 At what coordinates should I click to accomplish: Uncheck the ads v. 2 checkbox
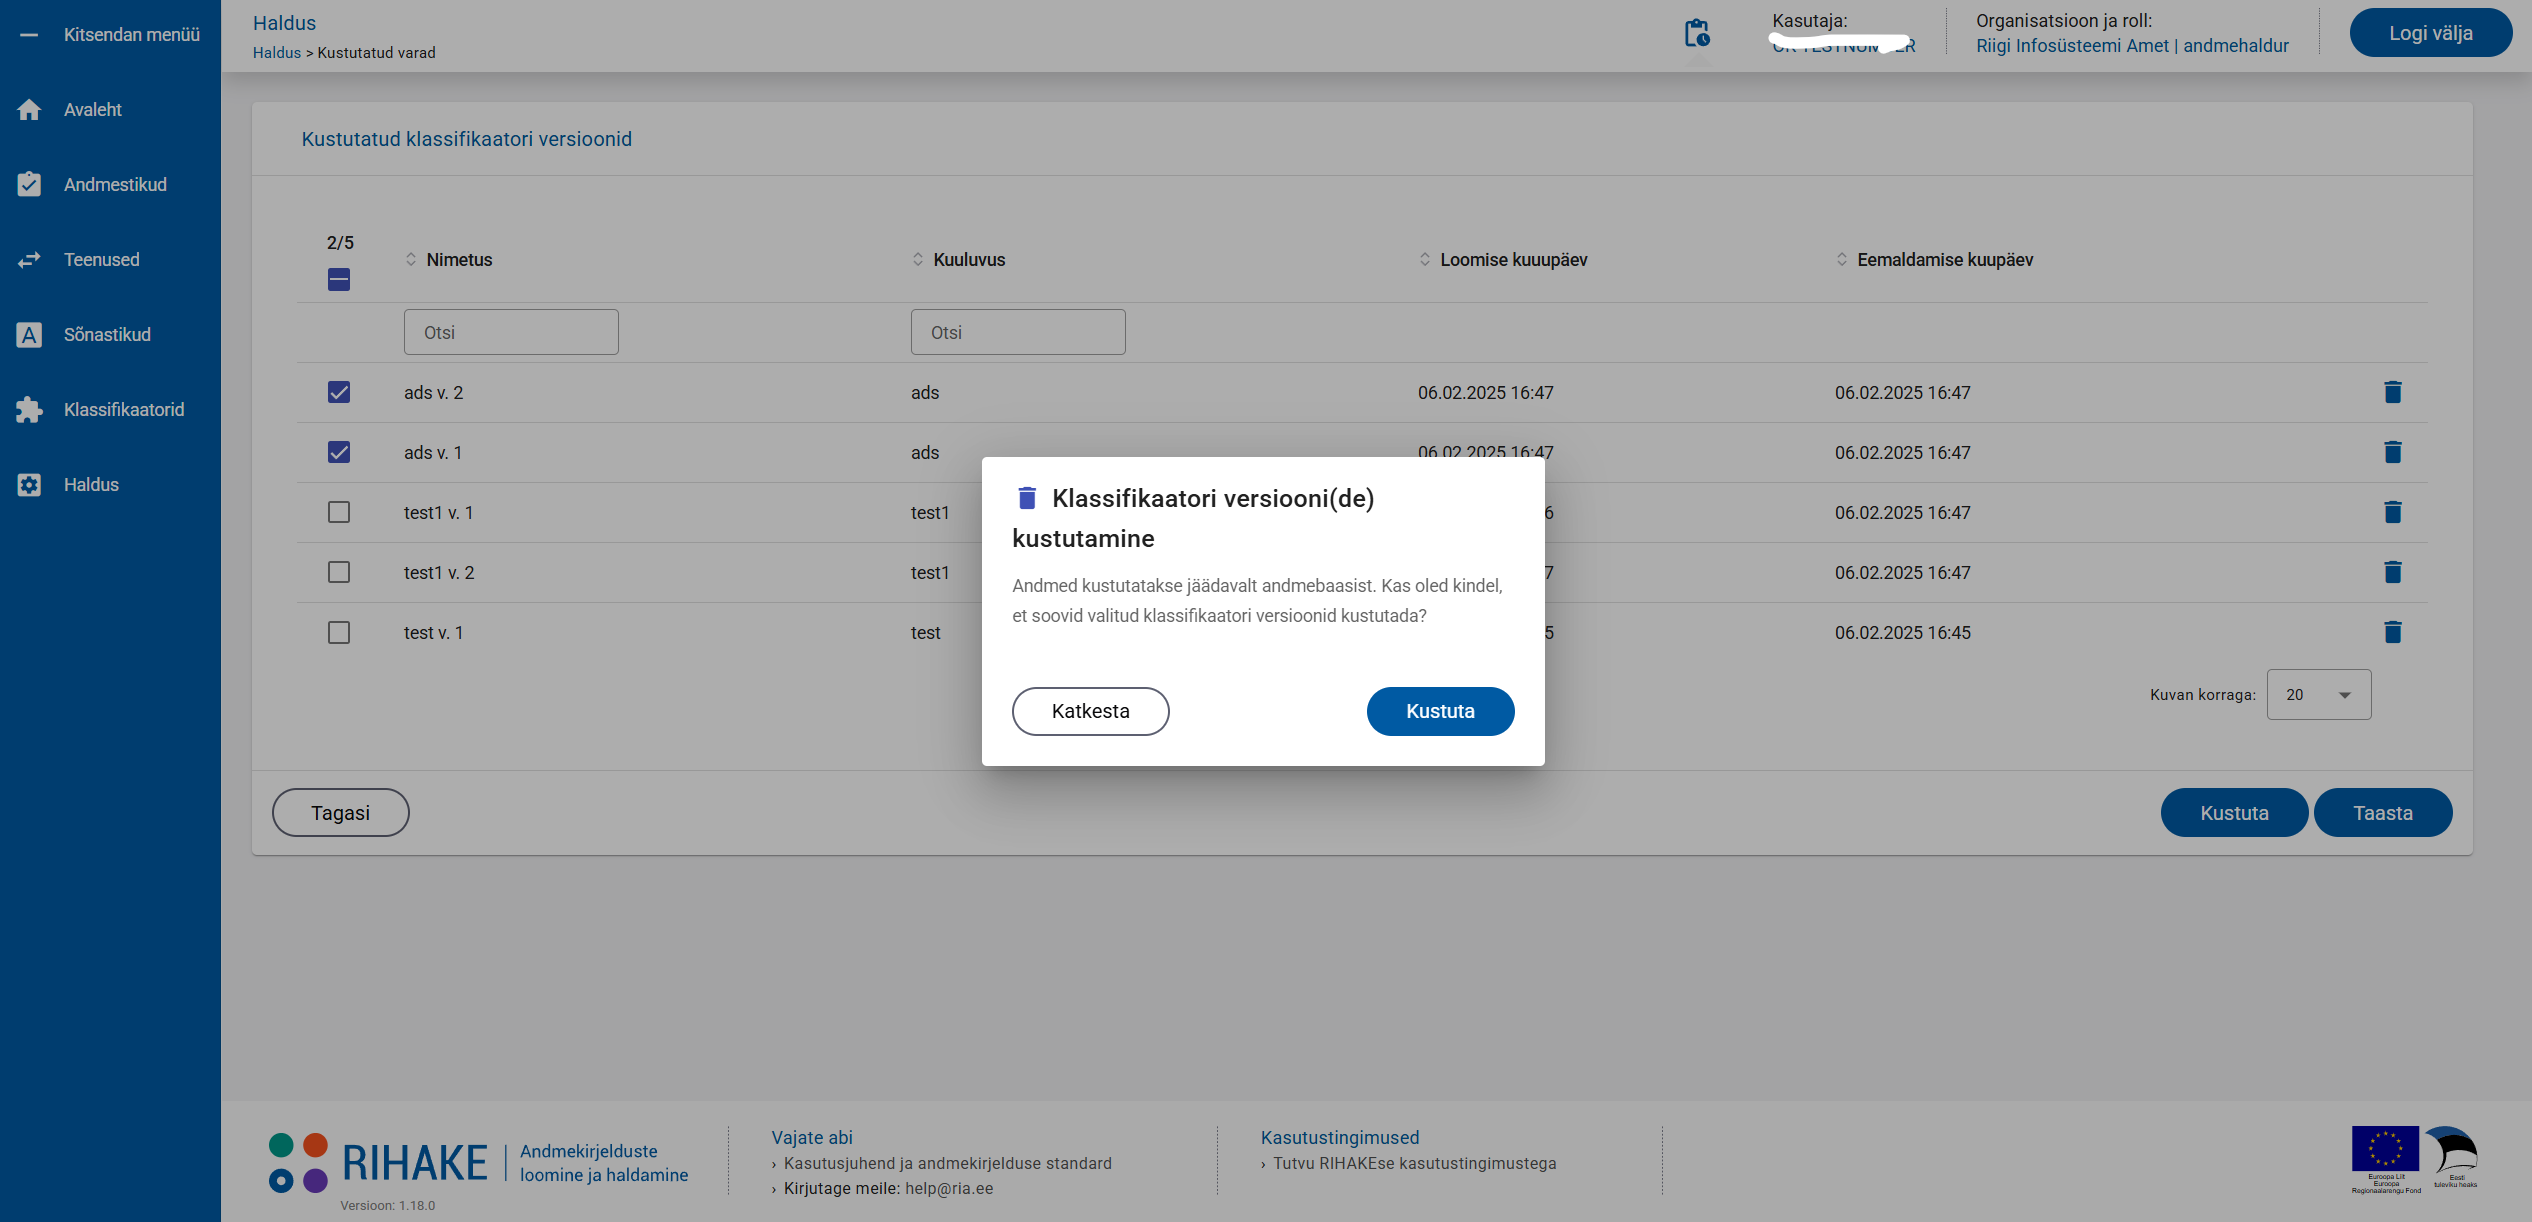coord(339,392)
